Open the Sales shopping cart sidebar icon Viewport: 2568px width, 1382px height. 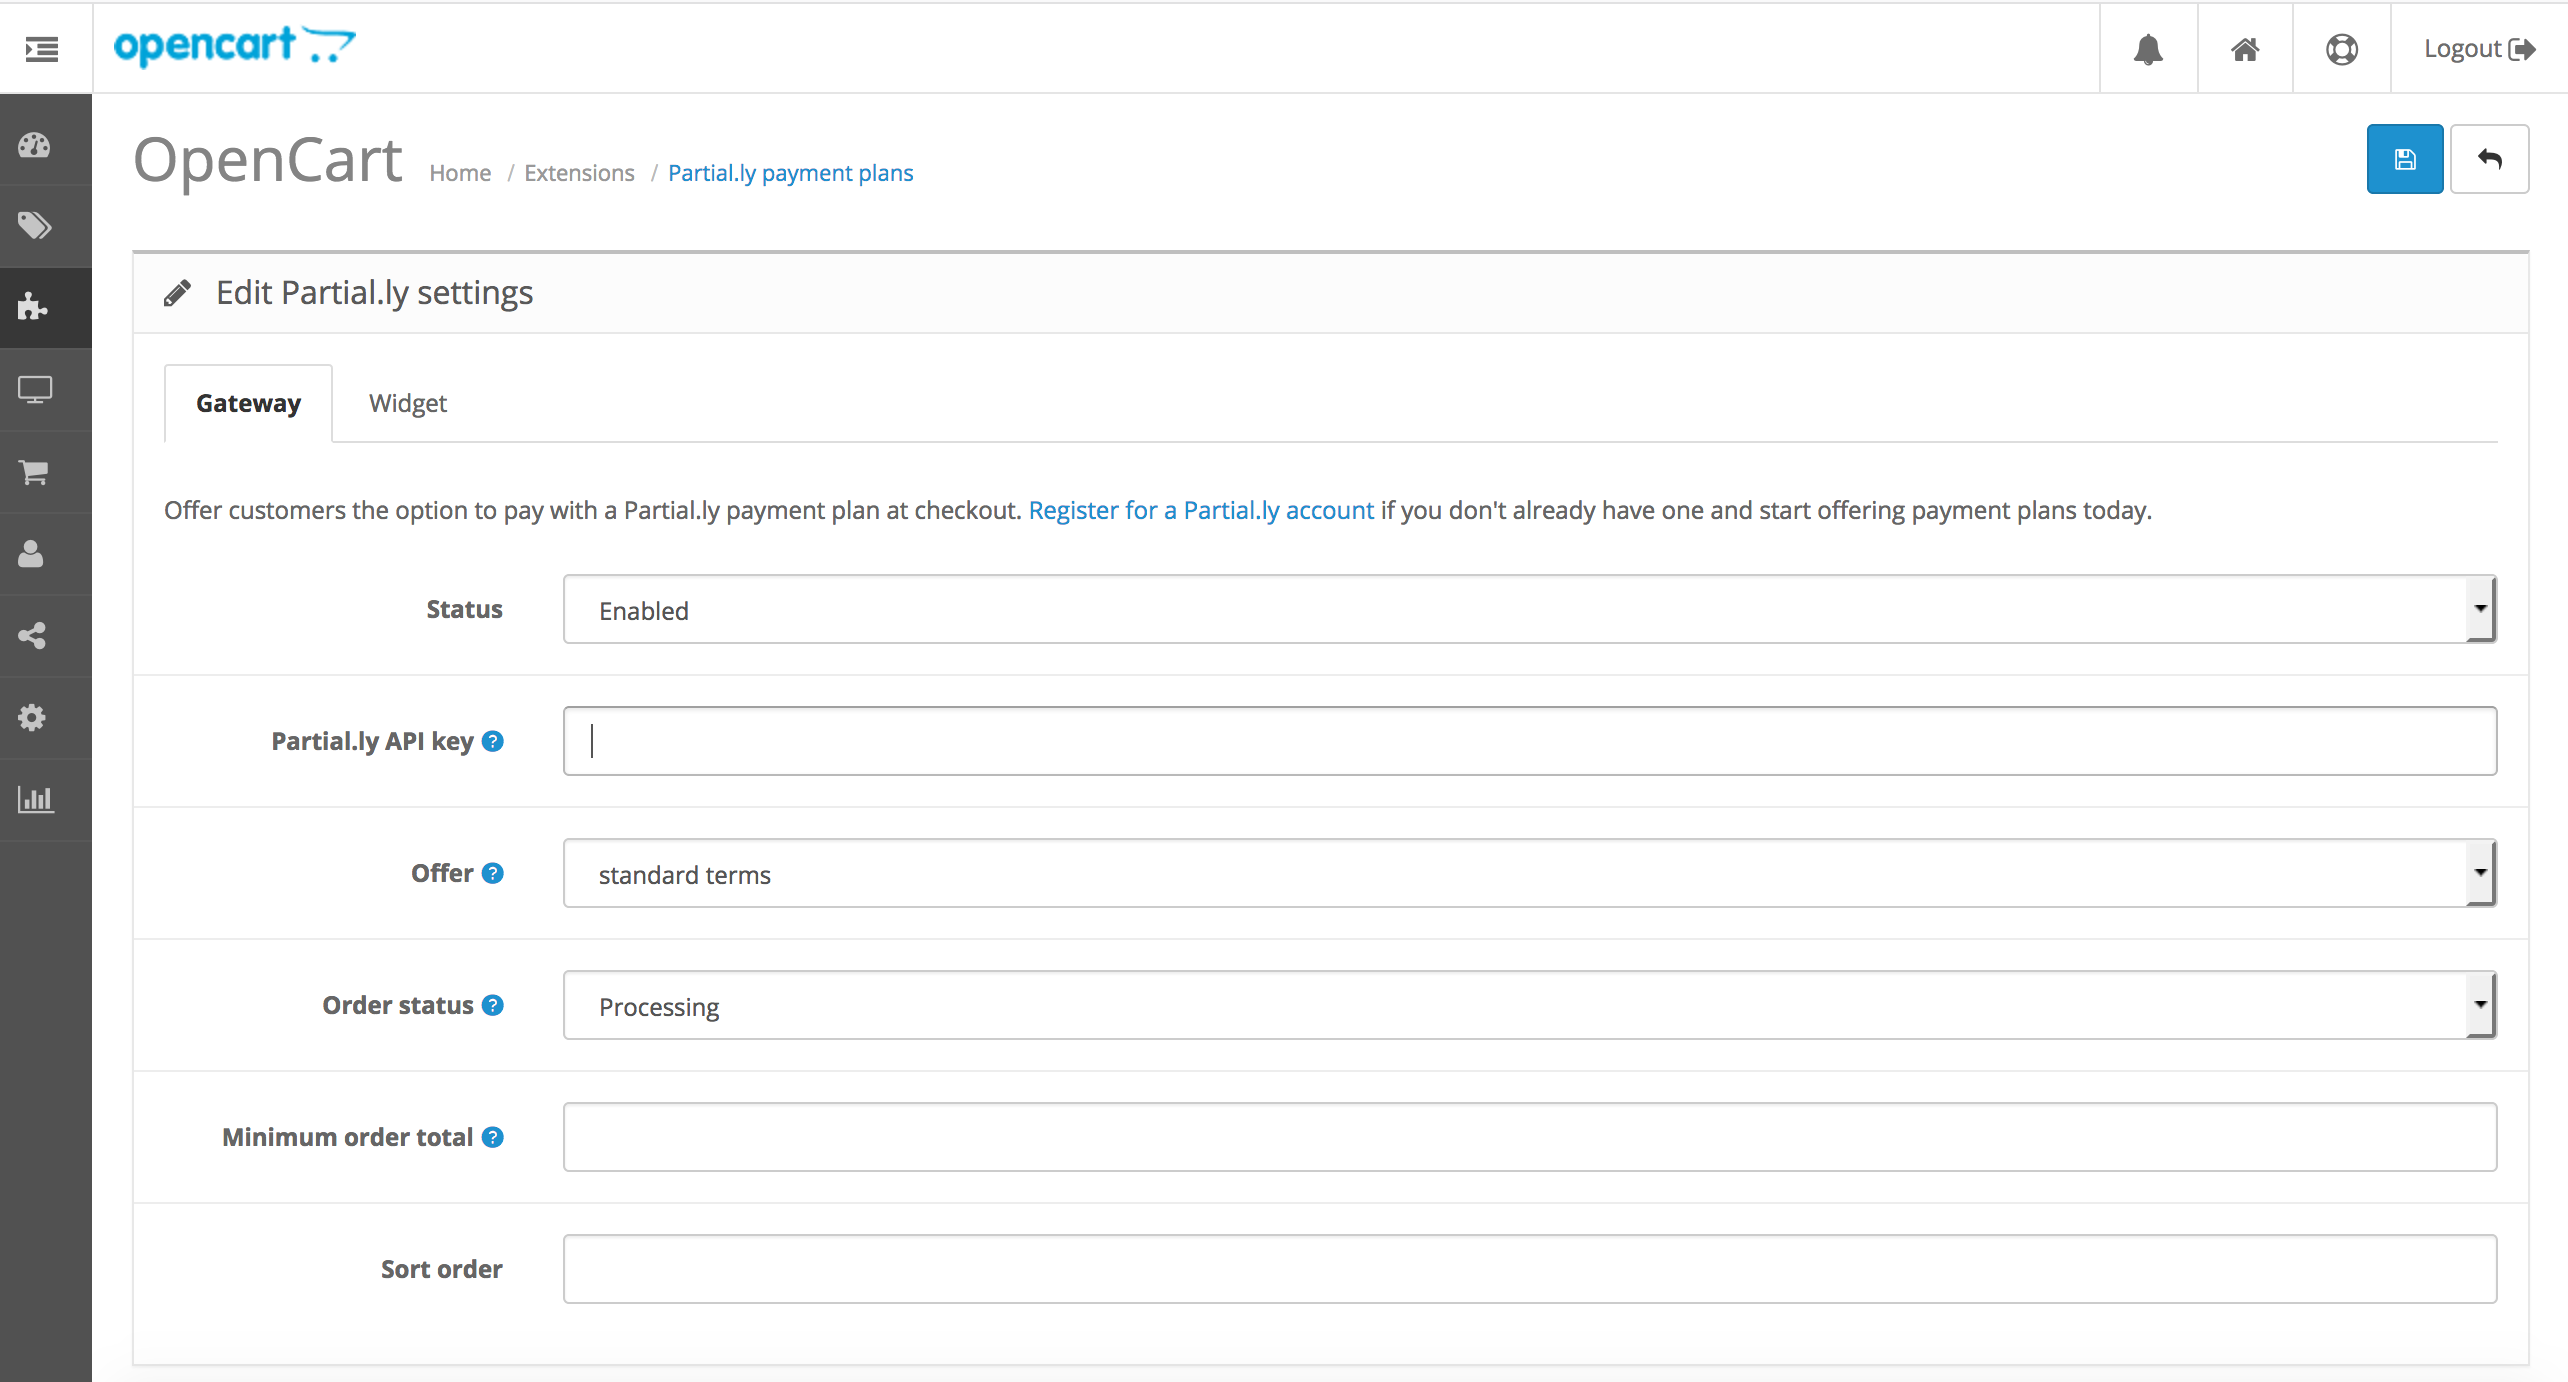pyautogui.click(x=34, y=471)
